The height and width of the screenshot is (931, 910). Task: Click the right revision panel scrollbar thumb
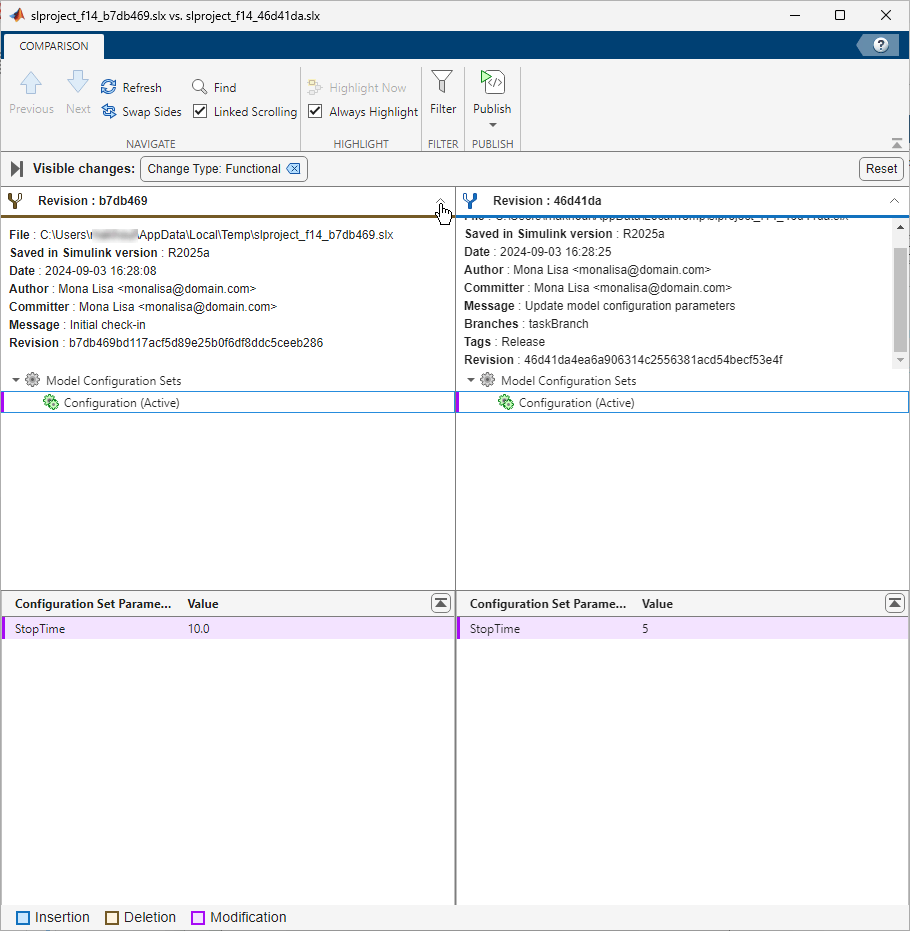tap(901, 300)
